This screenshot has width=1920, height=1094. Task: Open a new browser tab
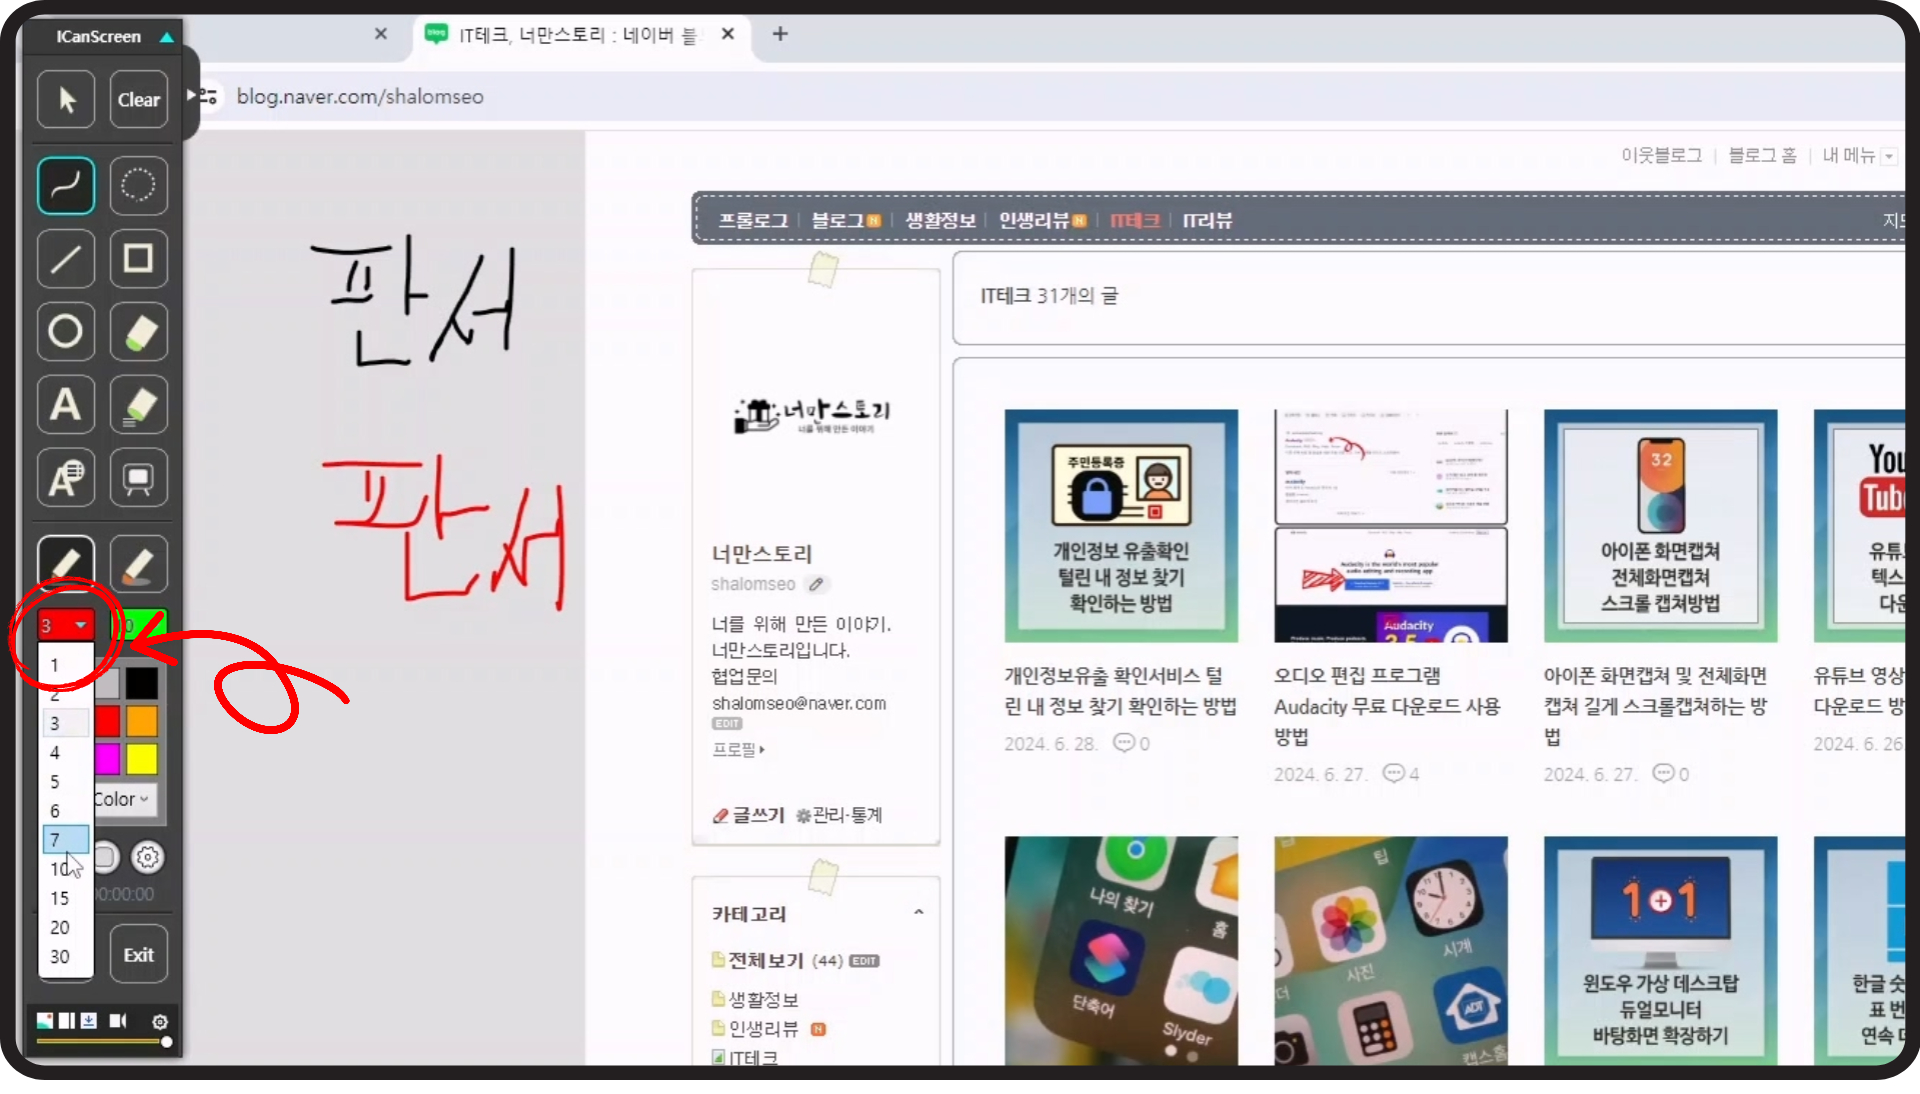[780, 34]
